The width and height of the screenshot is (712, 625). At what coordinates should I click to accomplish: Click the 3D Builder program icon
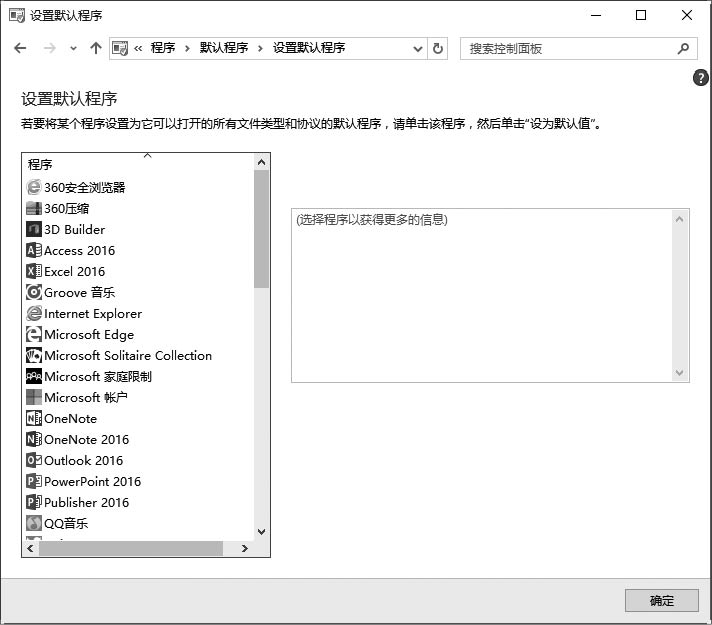pos(34,229)
